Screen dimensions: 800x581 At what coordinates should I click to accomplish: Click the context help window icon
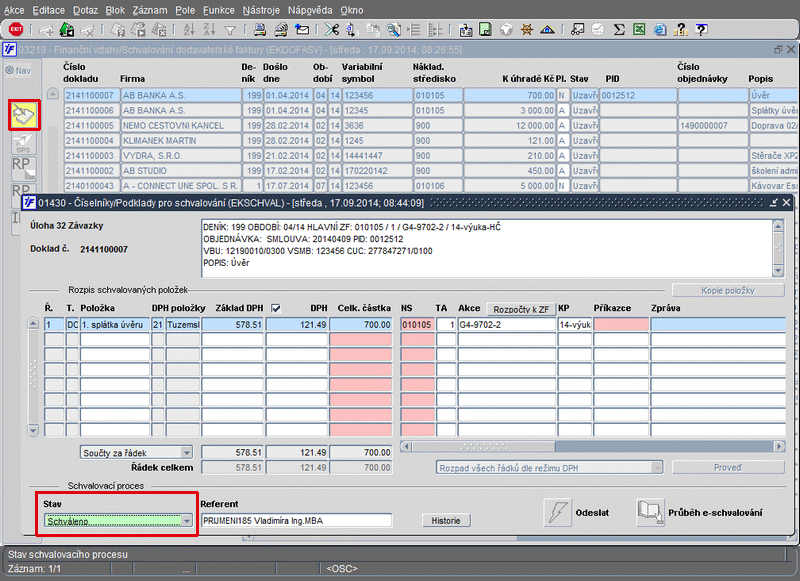click(x=702, y=30)
